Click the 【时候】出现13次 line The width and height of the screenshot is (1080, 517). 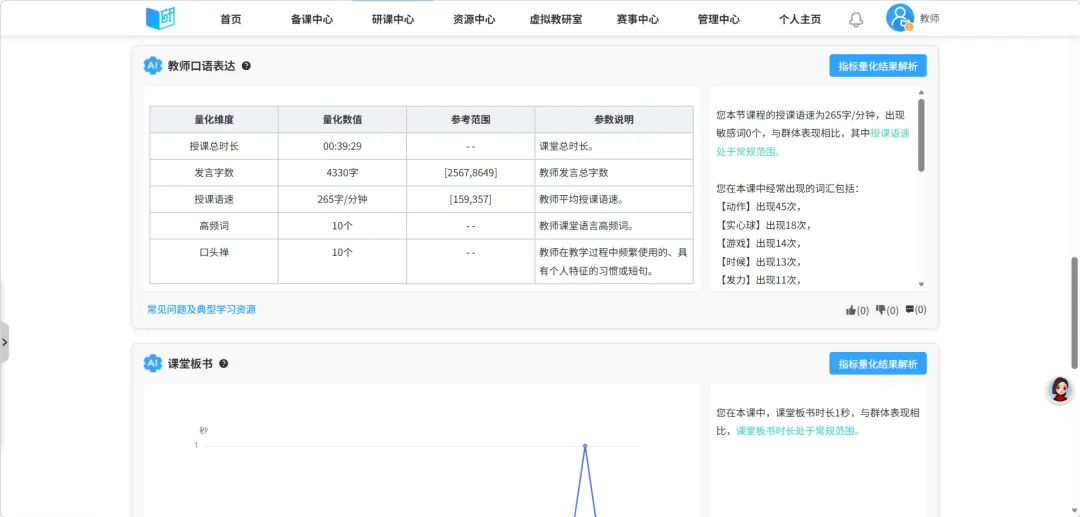click(x=758, y=262)
